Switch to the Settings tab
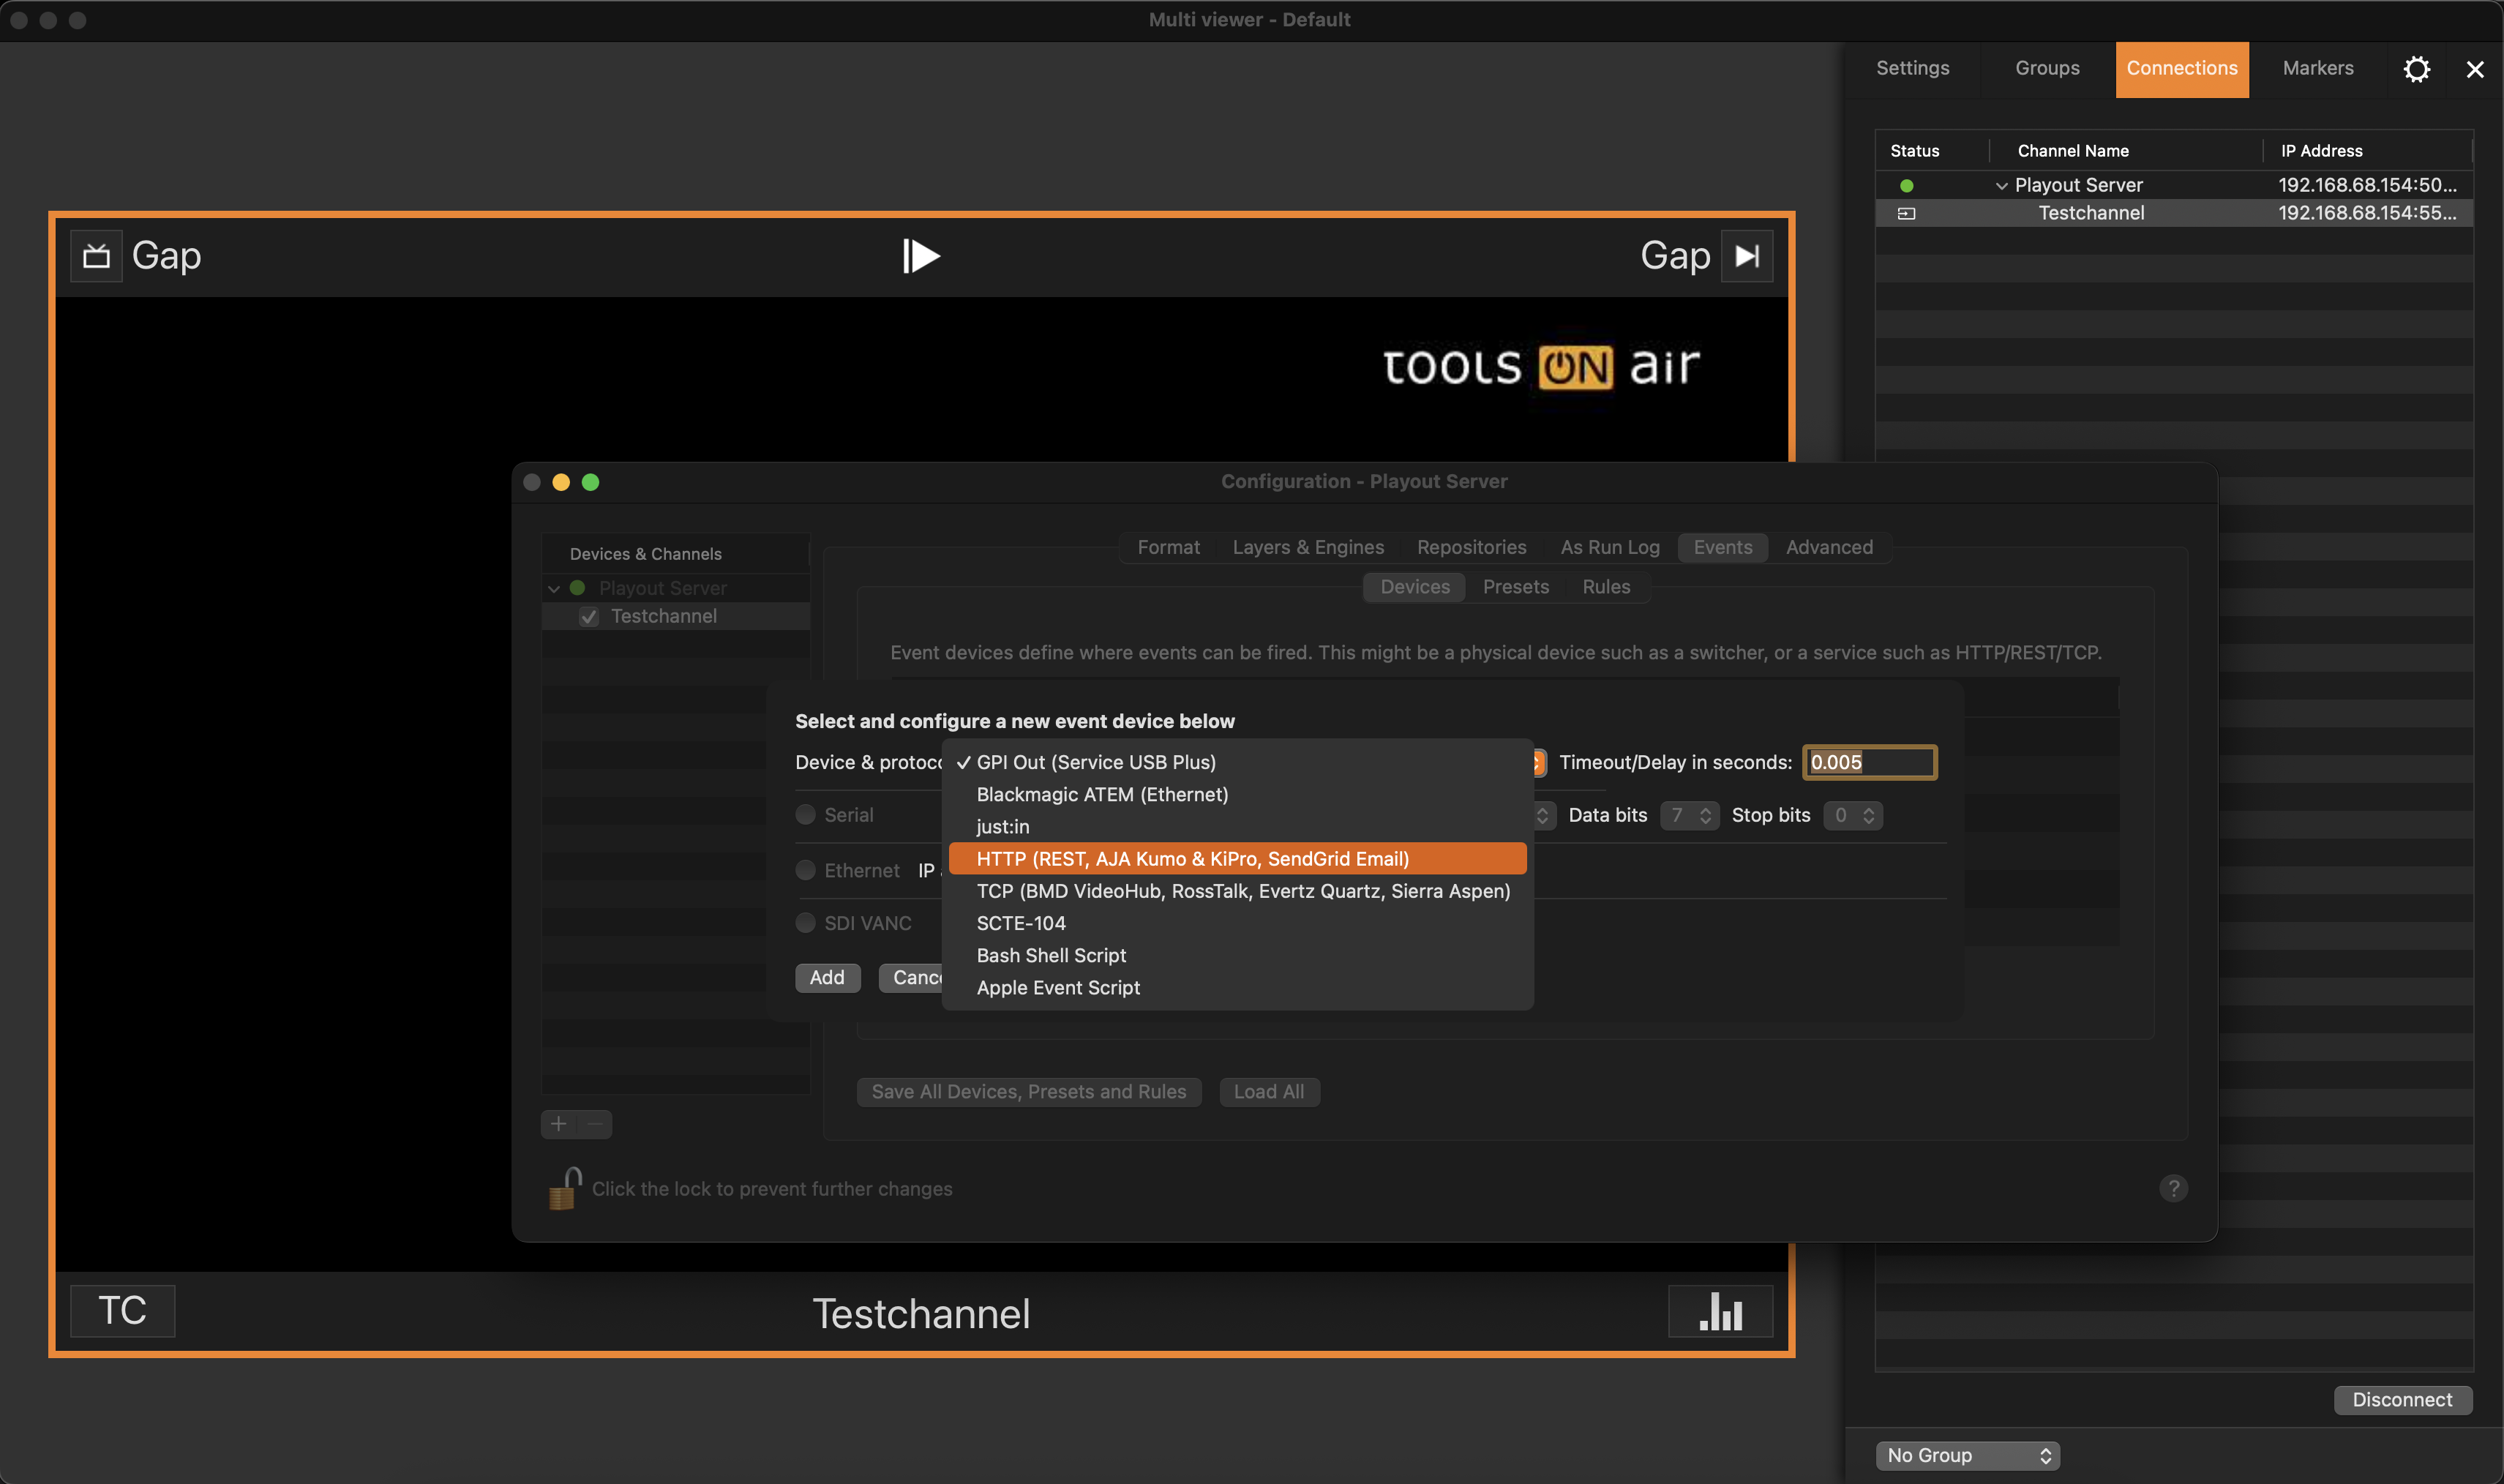The image size is (2504, 1484). (x=1912, y=68)
